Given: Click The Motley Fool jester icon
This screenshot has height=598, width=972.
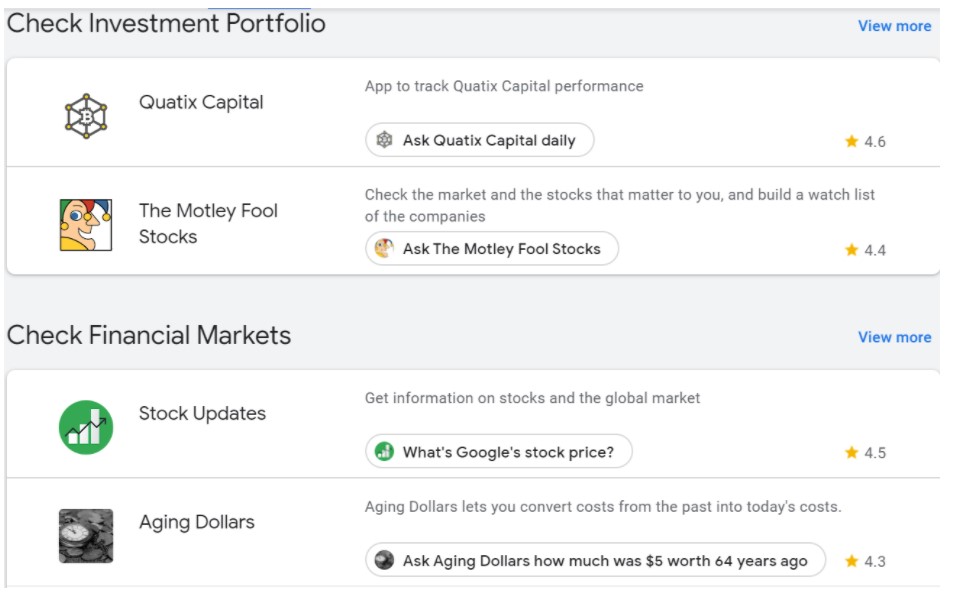Looking at the screenshot, I should [85, 224].
